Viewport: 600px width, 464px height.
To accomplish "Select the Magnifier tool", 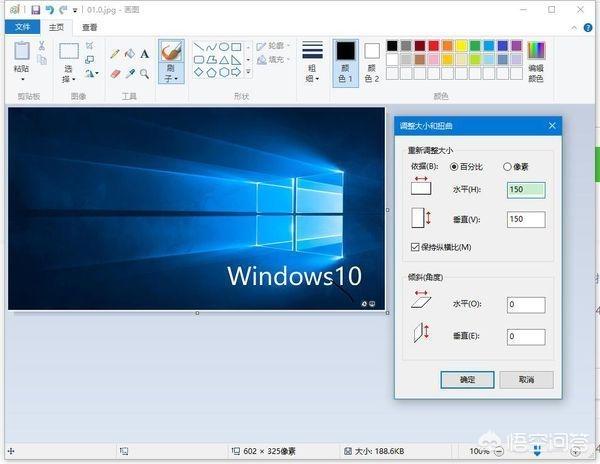I will [x=145, y=73].
